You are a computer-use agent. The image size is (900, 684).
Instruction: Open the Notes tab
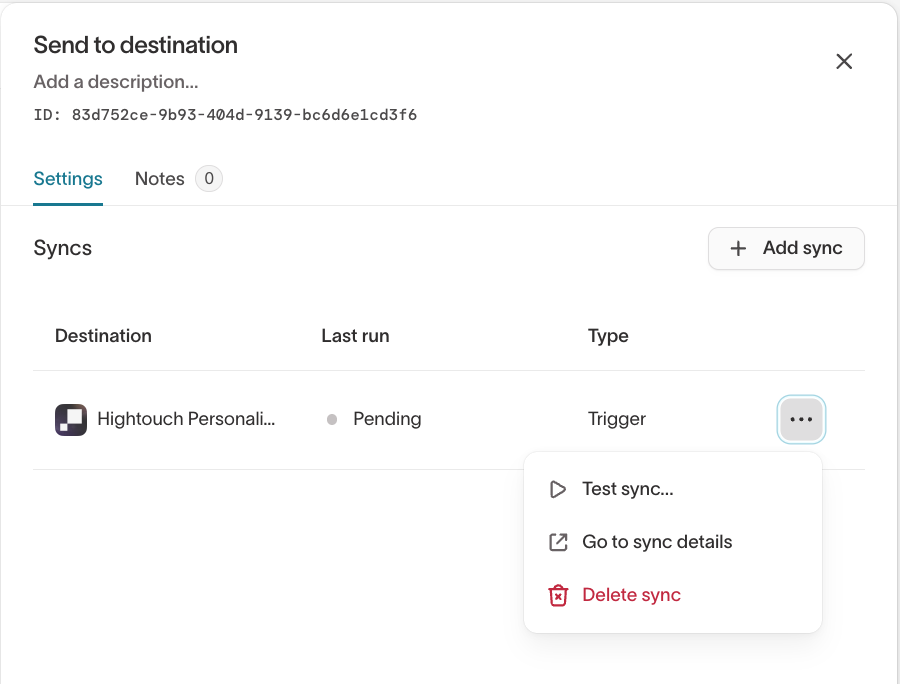(159, 179)
